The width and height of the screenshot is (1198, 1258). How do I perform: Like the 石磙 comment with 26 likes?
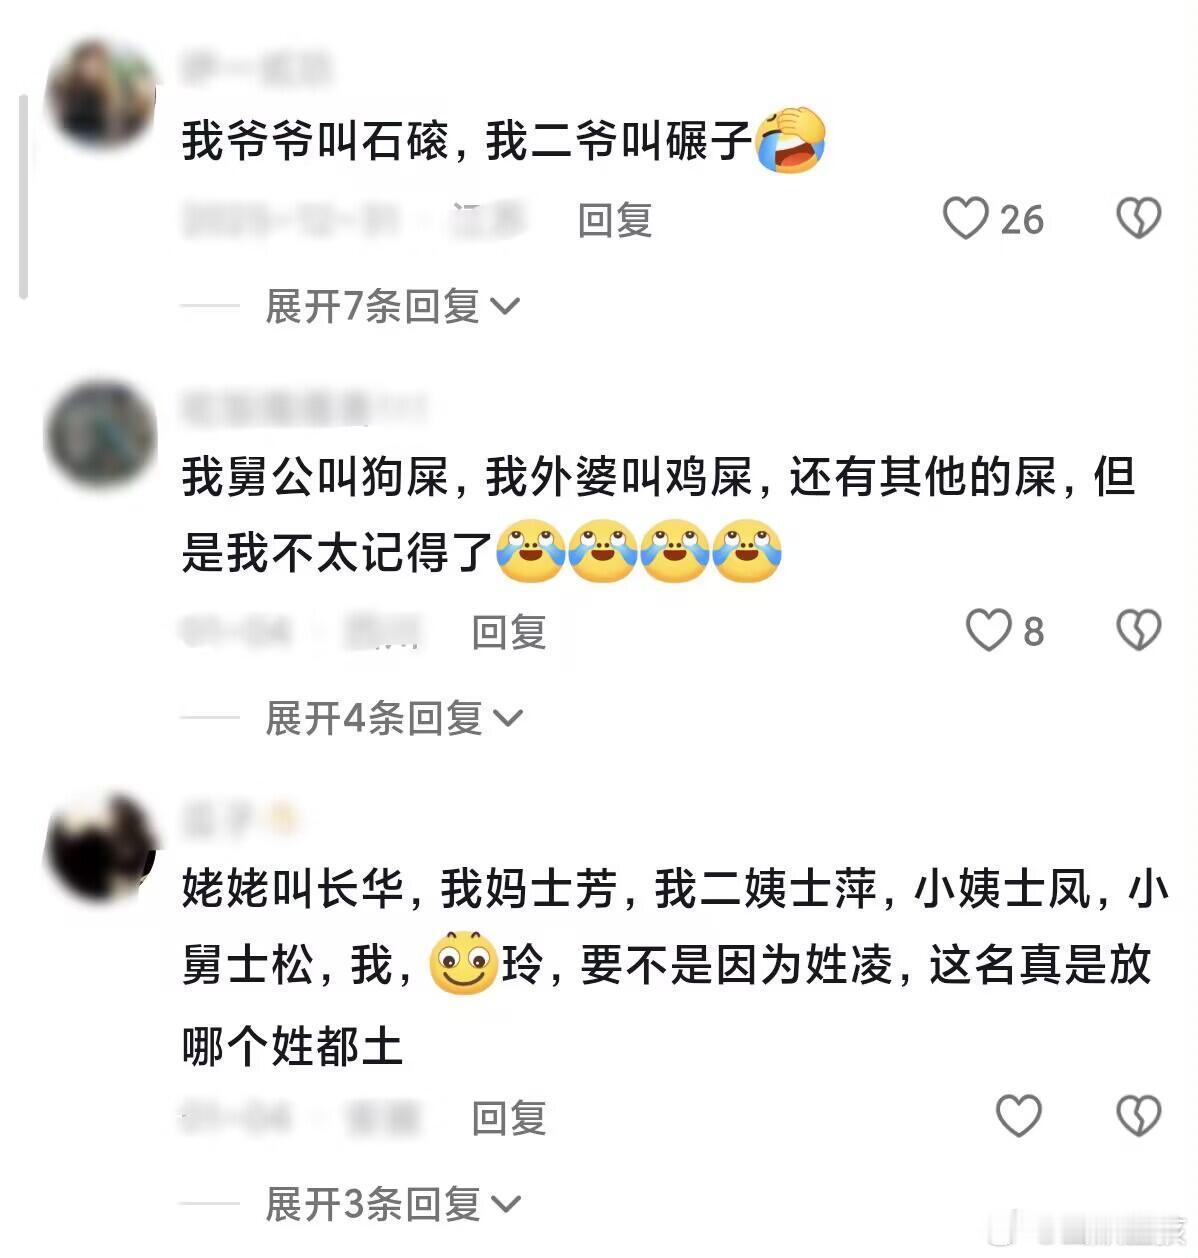tap(966, 218)
